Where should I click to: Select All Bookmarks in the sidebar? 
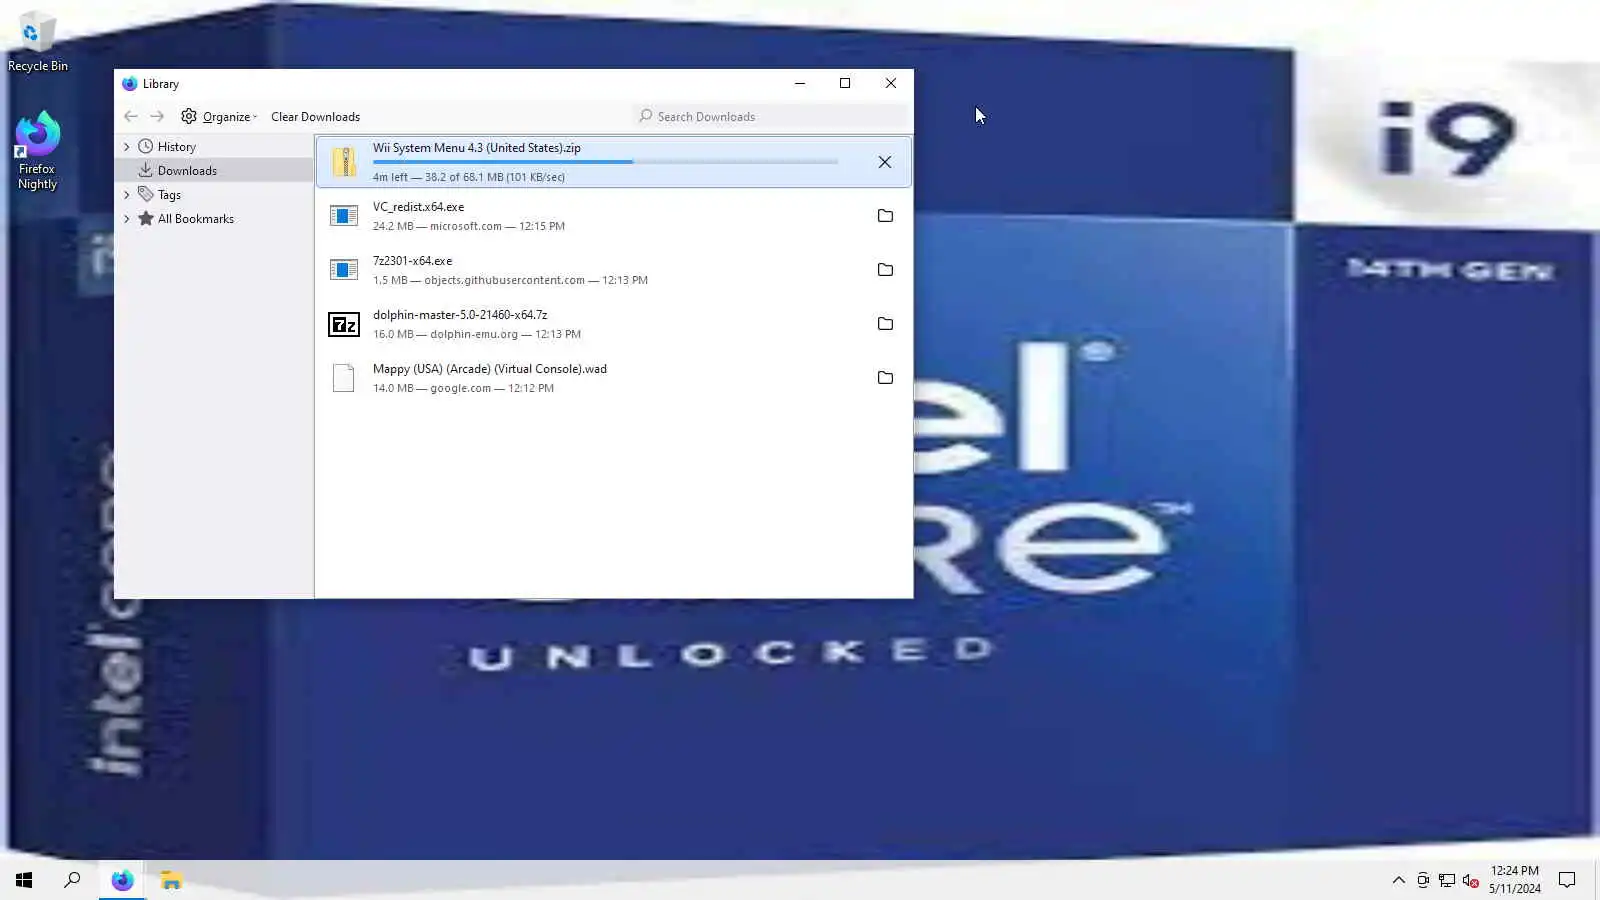(196, 219)
